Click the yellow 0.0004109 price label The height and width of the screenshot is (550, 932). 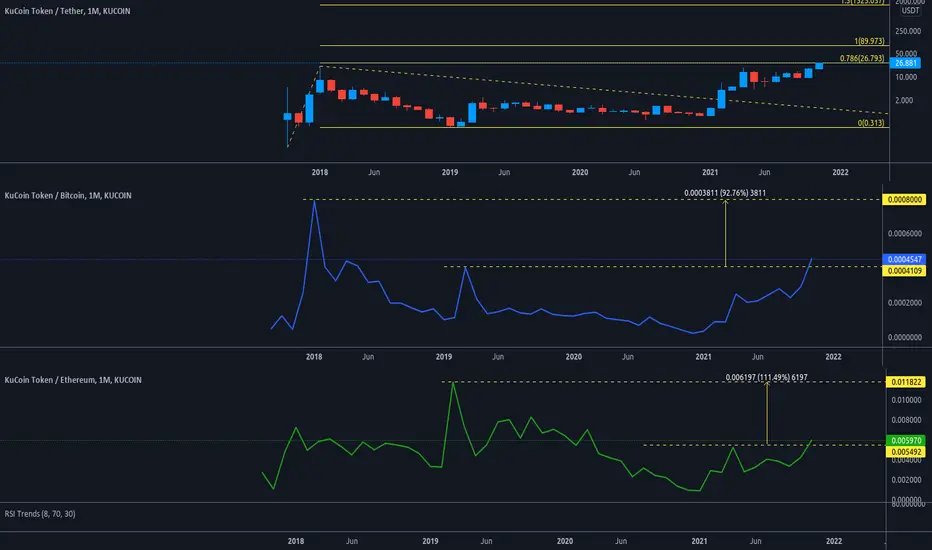(x=905, y=271)
